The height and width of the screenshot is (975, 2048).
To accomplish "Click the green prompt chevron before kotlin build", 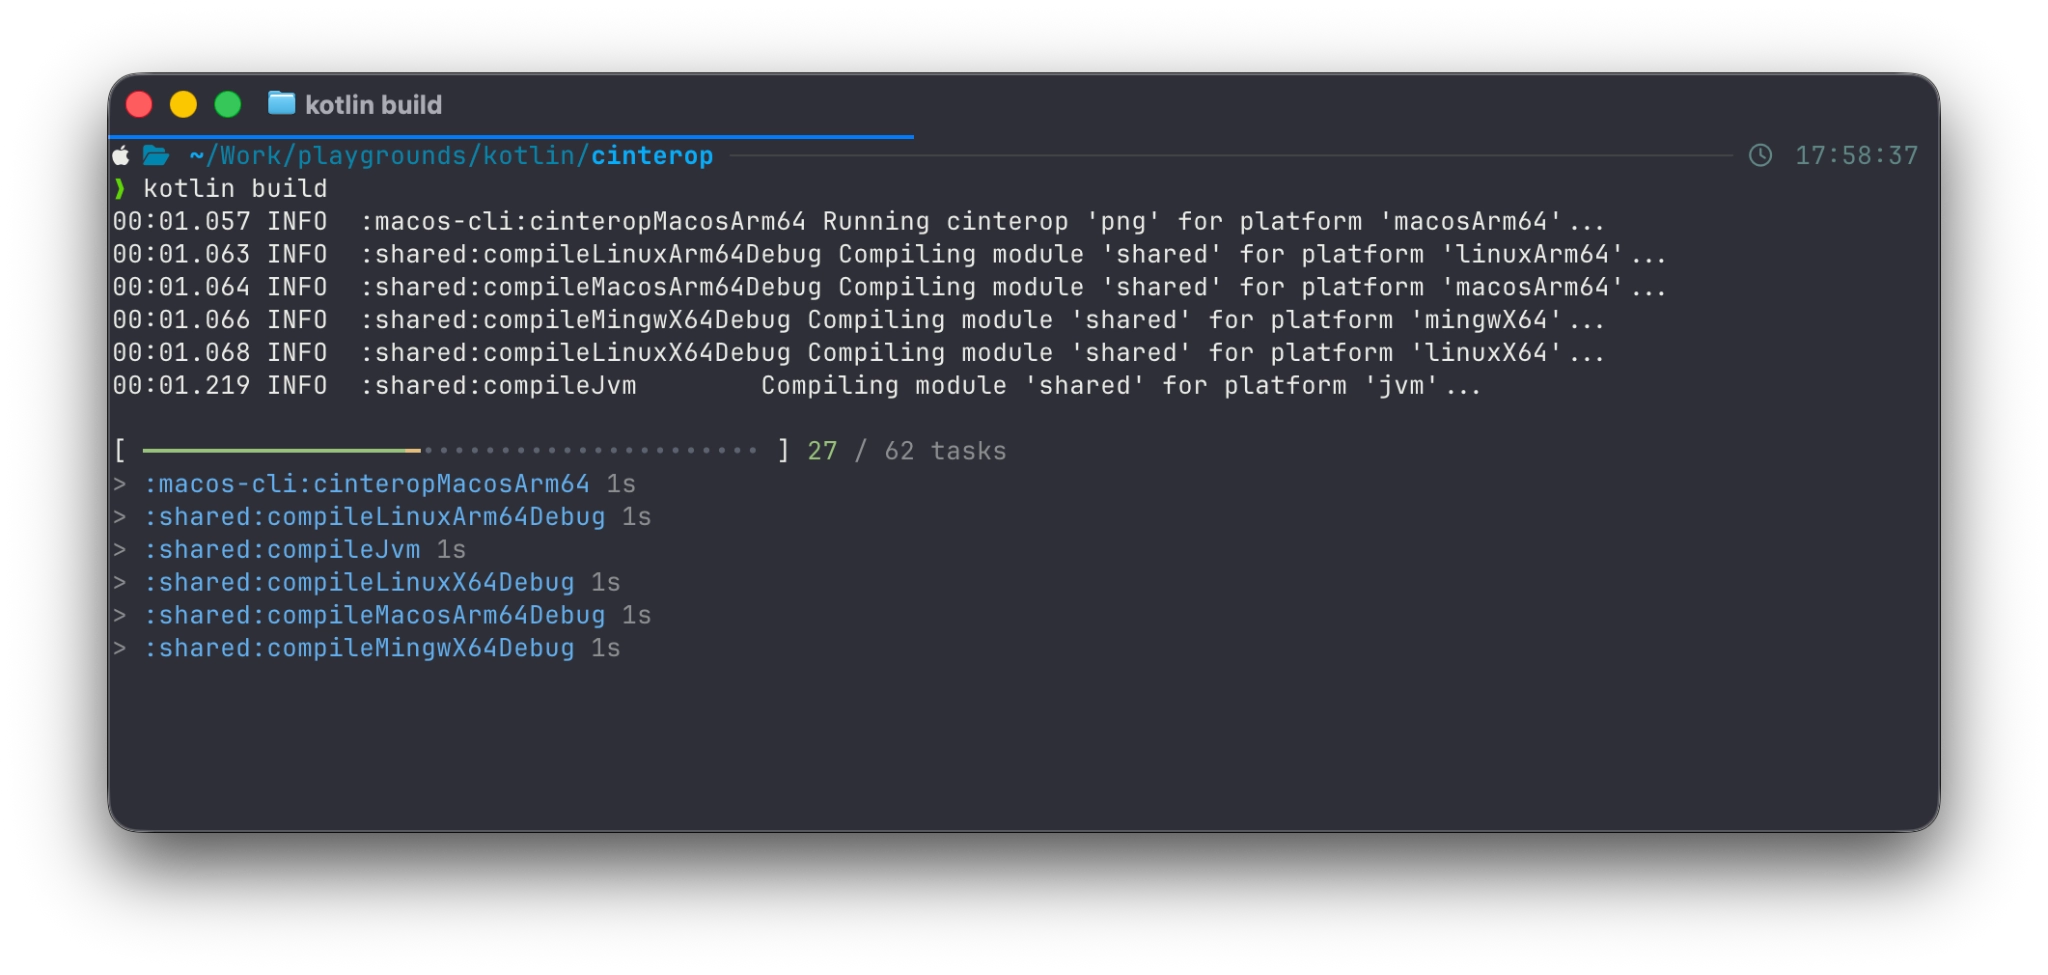I will pos(120,188).
